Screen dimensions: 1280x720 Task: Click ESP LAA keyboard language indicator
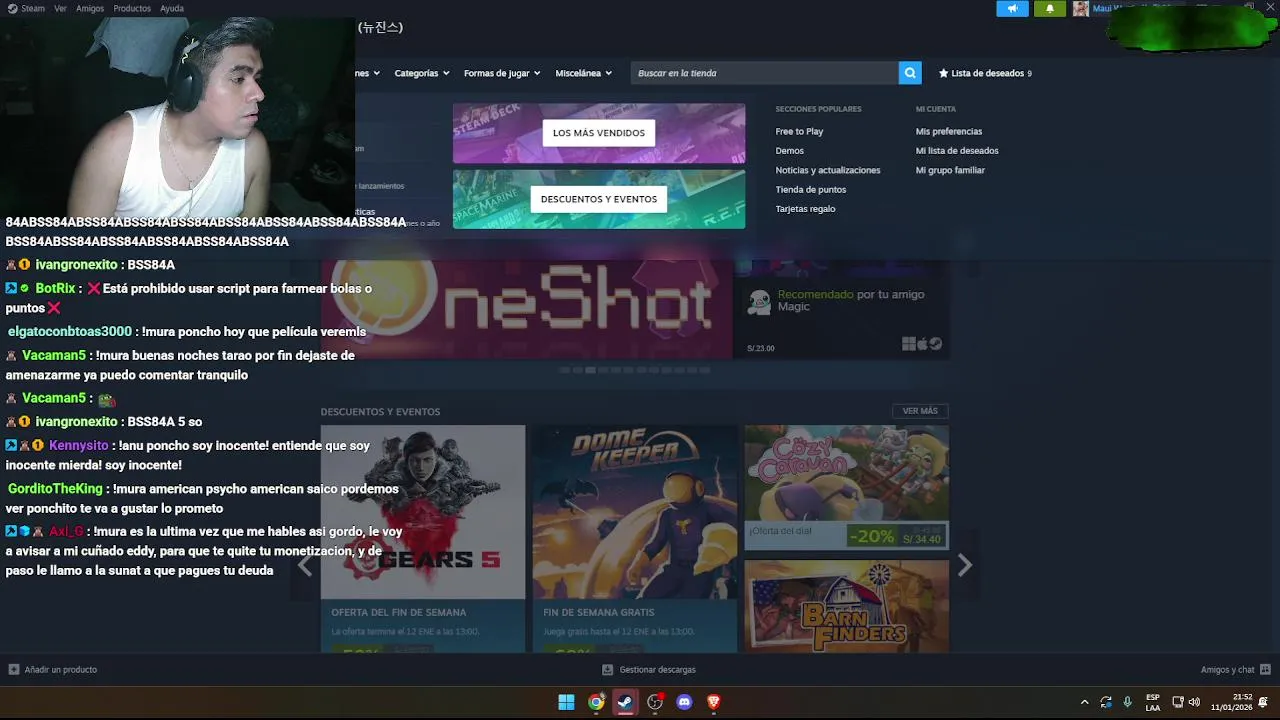(x=1153, y=702)
